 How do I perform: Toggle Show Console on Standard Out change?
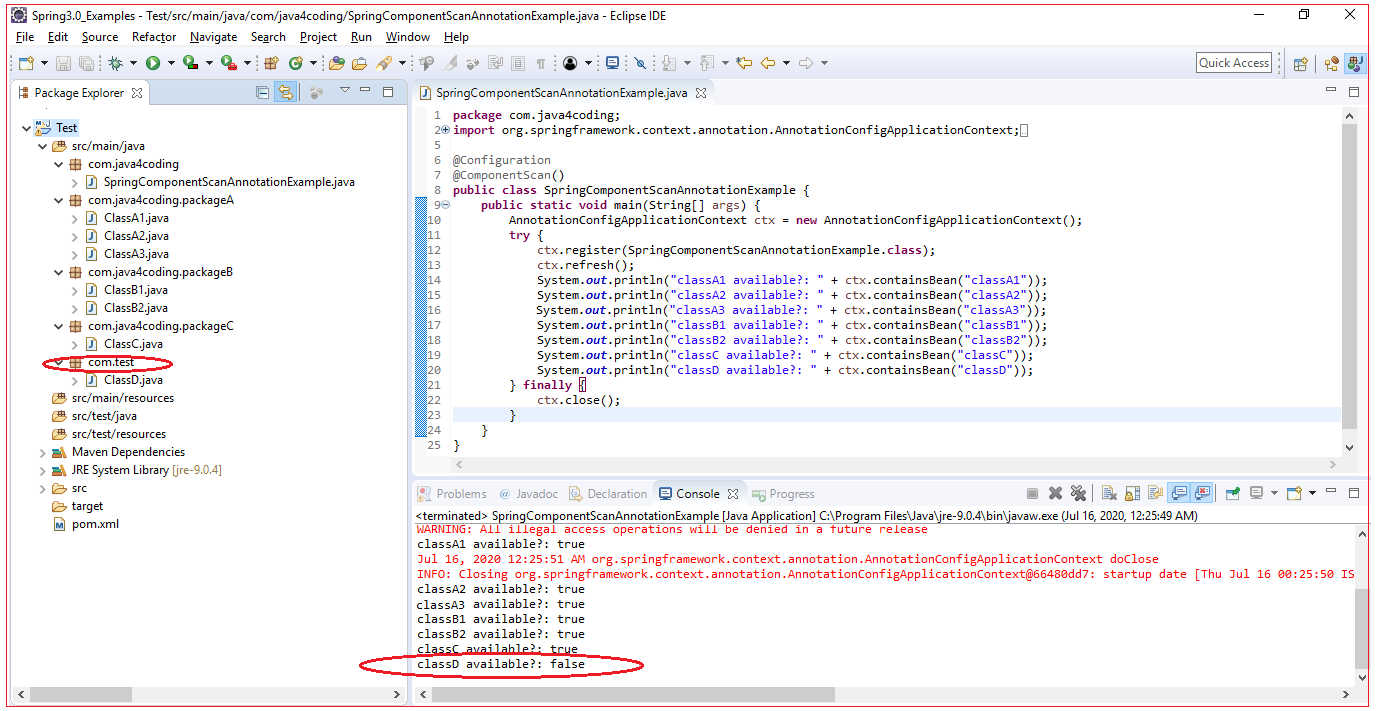coord(1179,493)
